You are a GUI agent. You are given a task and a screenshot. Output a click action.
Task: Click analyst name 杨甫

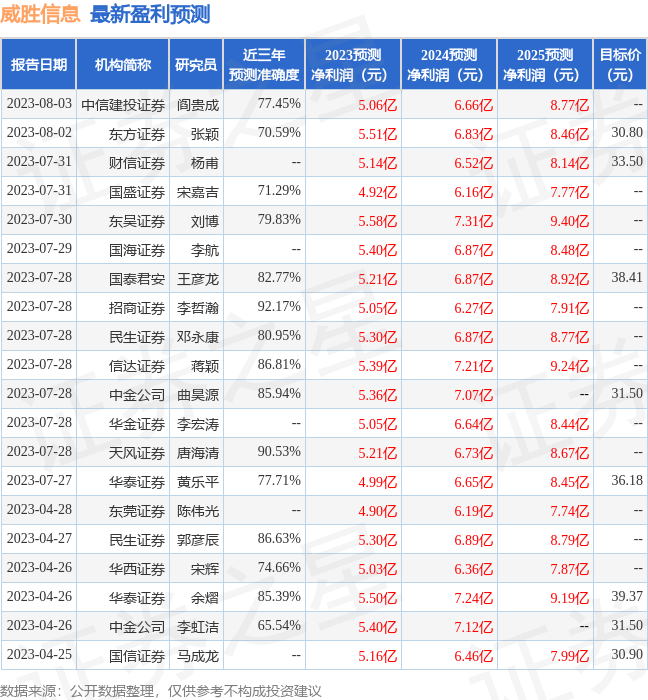(x=205, y=163)
